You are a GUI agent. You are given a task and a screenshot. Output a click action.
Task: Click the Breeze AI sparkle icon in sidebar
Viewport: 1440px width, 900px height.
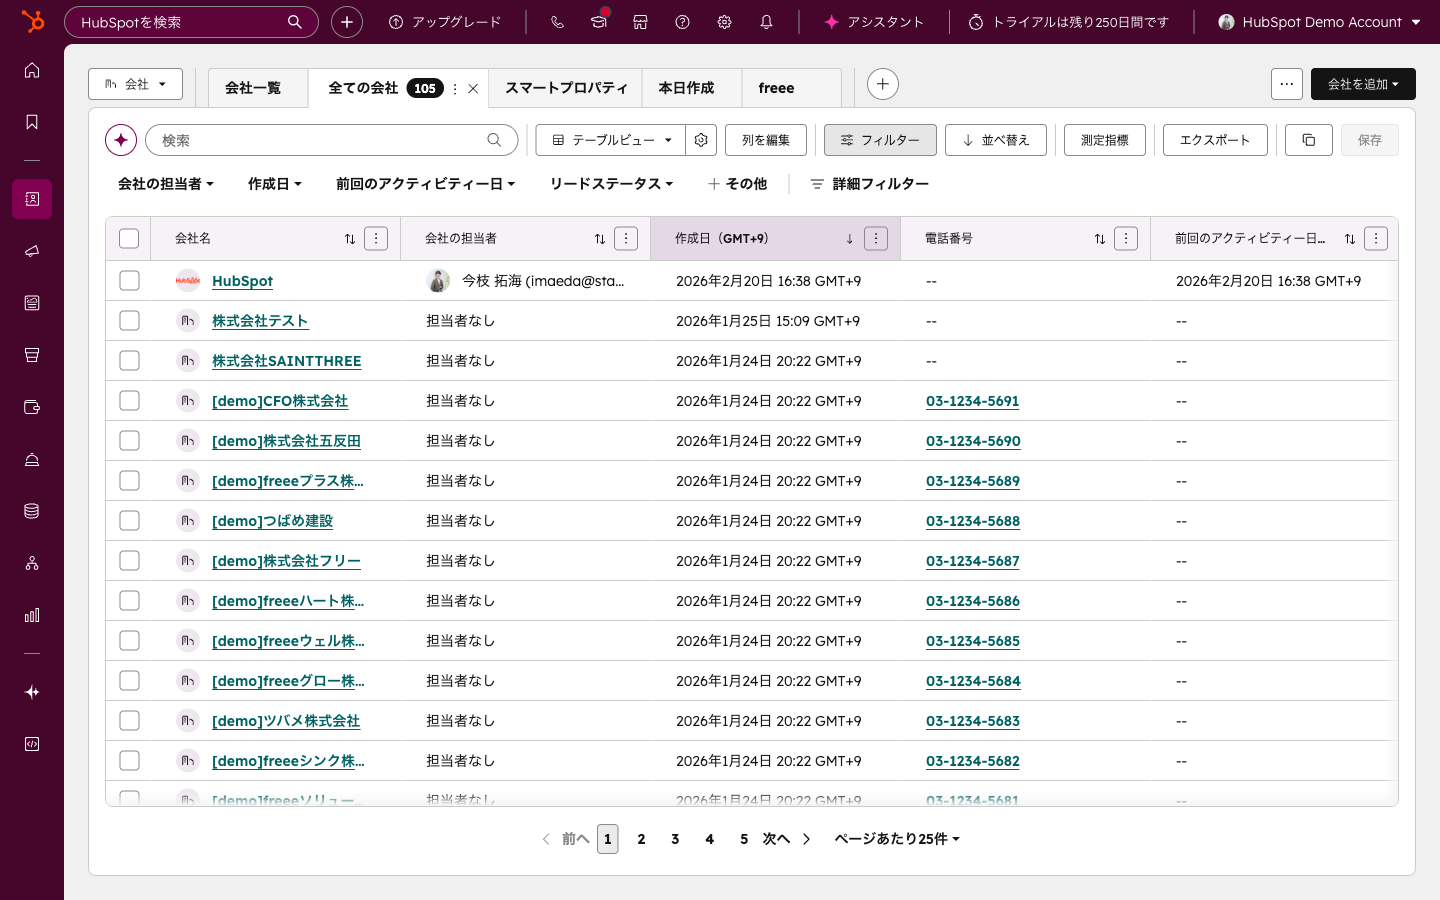coord(31,692)
